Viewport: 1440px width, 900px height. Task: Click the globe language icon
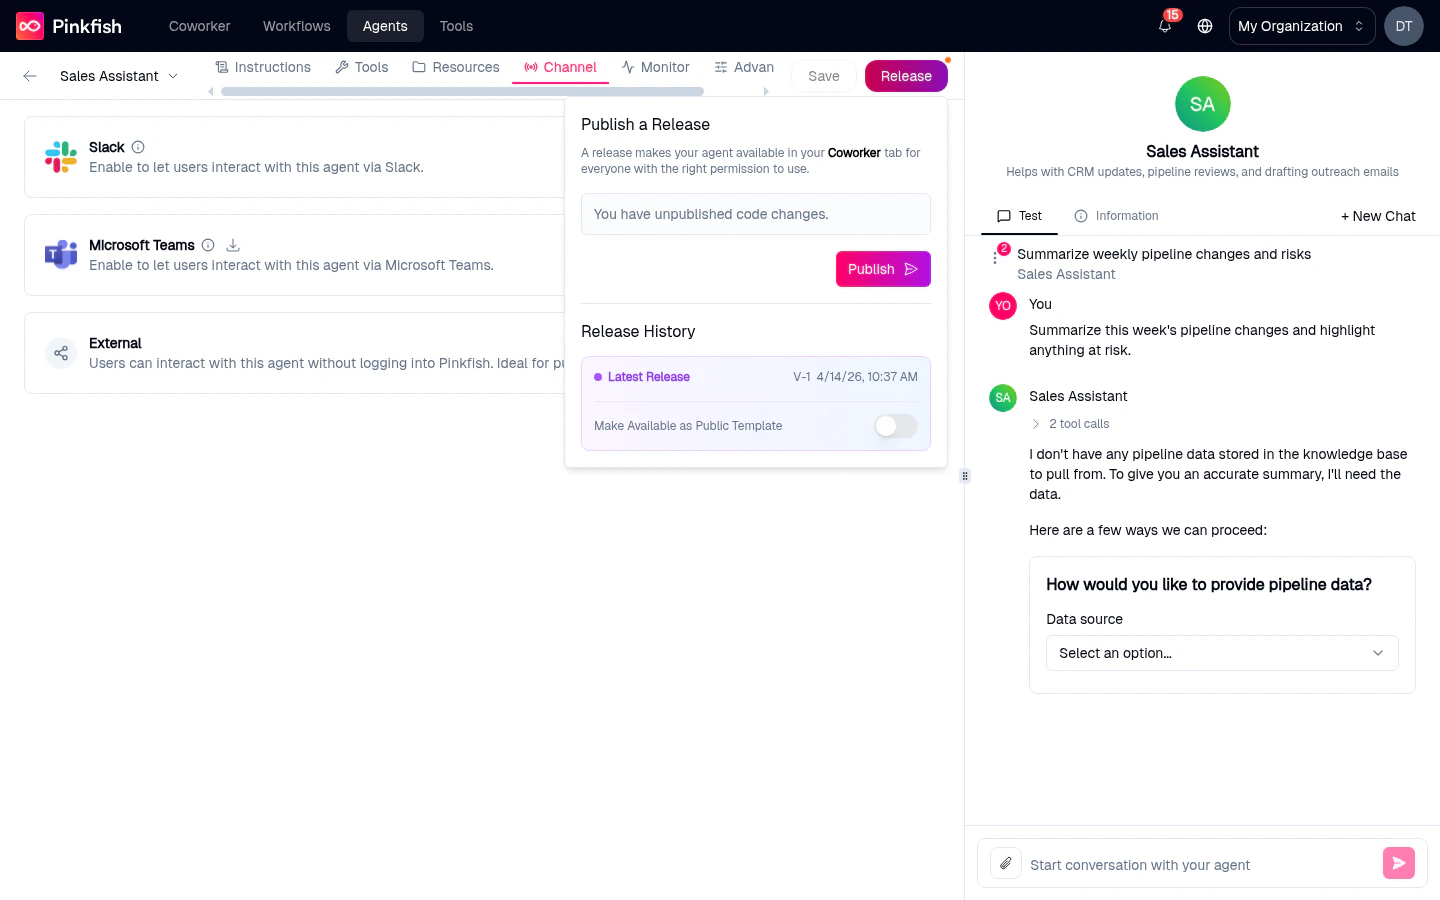pyautogui.click(x=1204, y=26)
